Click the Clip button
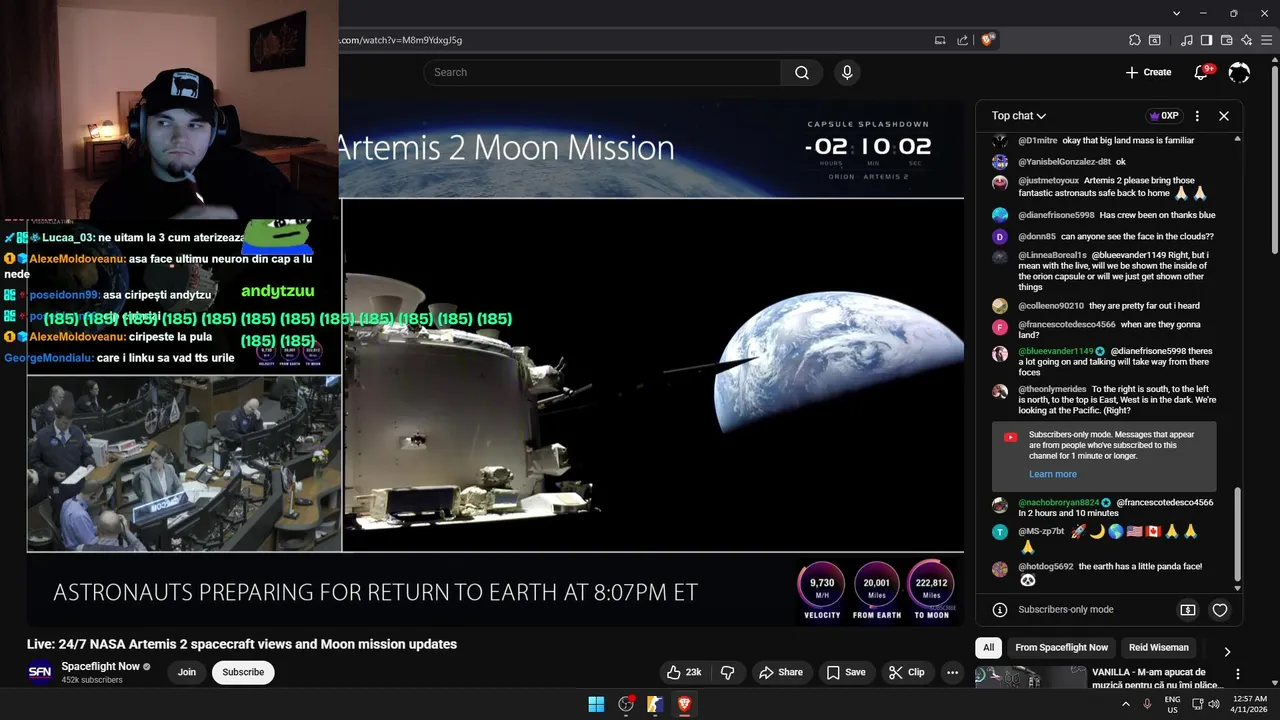The image size is (1280, 720). pos(906,672)
